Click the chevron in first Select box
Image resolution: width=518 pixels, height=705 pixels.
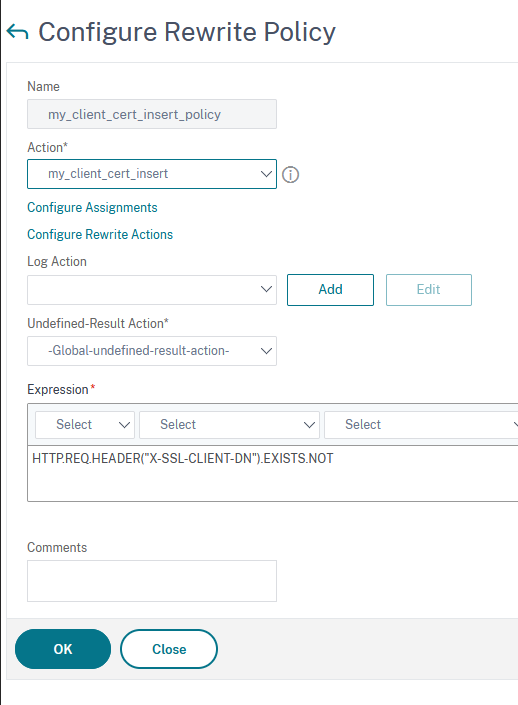click(124, 425)
